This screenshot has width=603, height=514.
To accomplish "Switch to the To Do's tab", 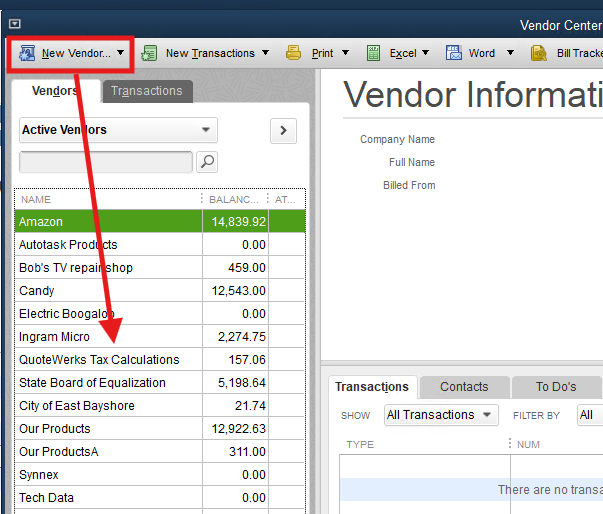I will tap(557, 387).
